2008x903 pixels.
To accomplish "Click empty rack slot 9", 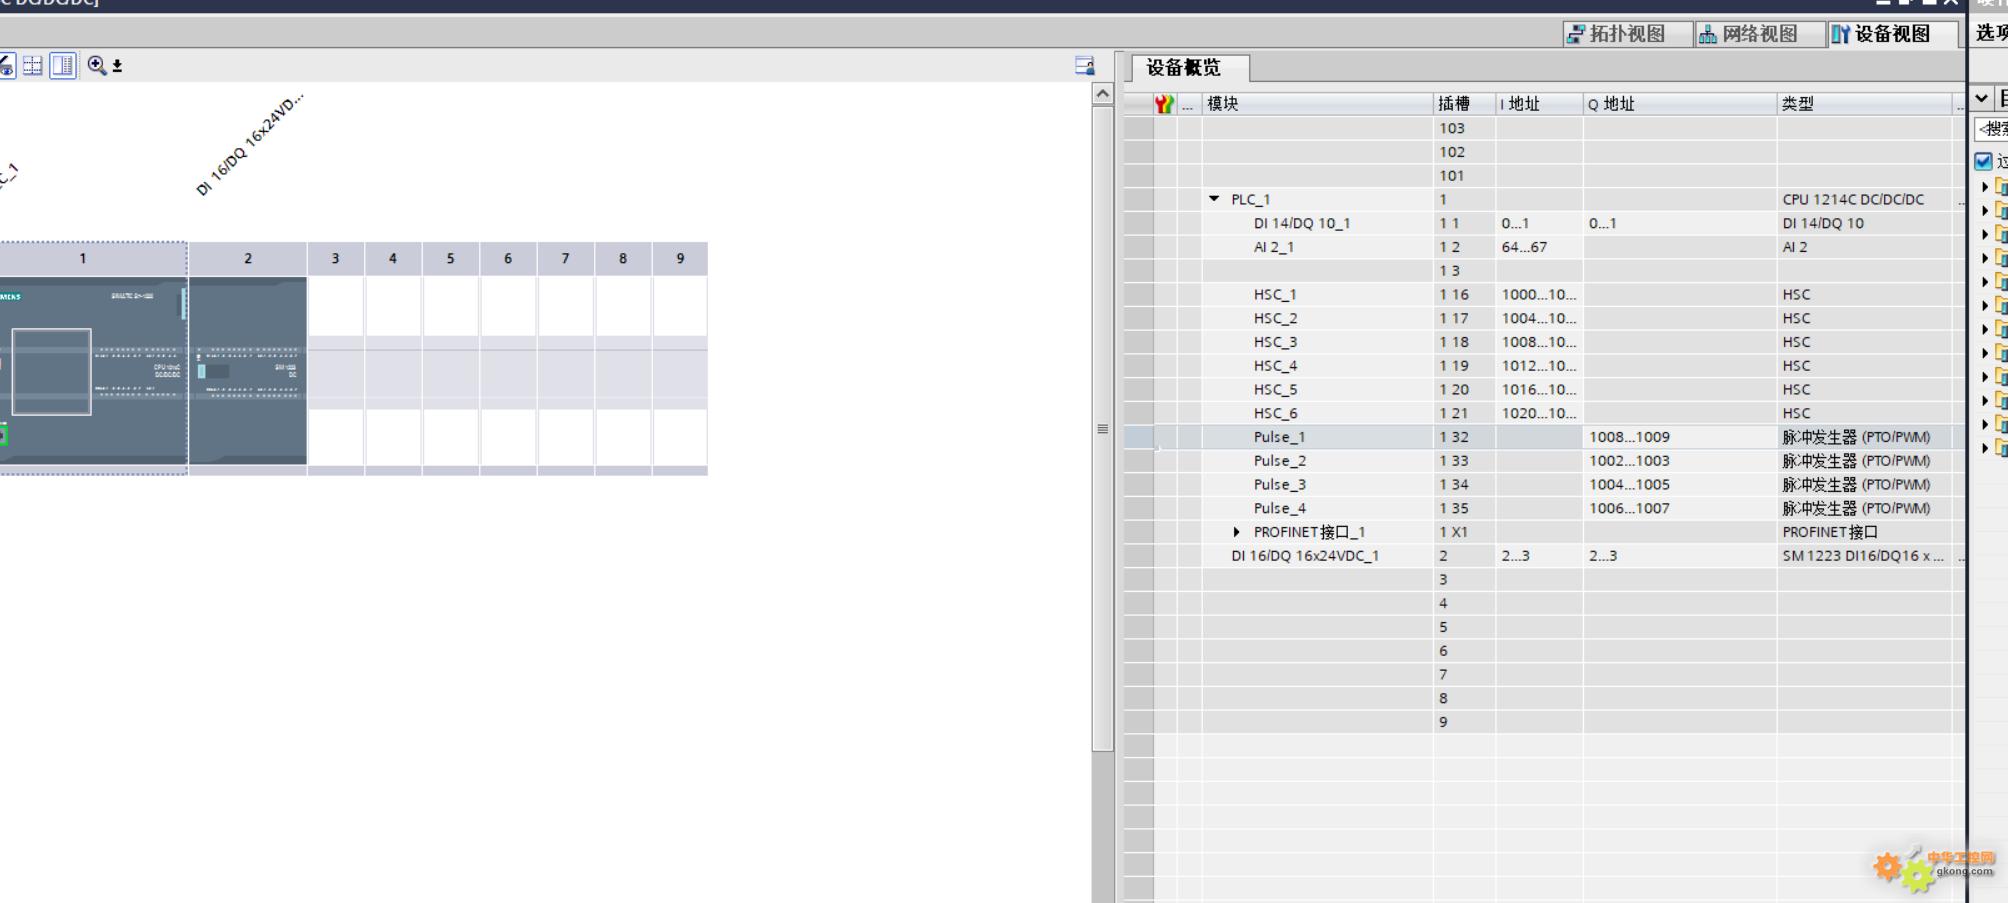I will tap(680, 371).
